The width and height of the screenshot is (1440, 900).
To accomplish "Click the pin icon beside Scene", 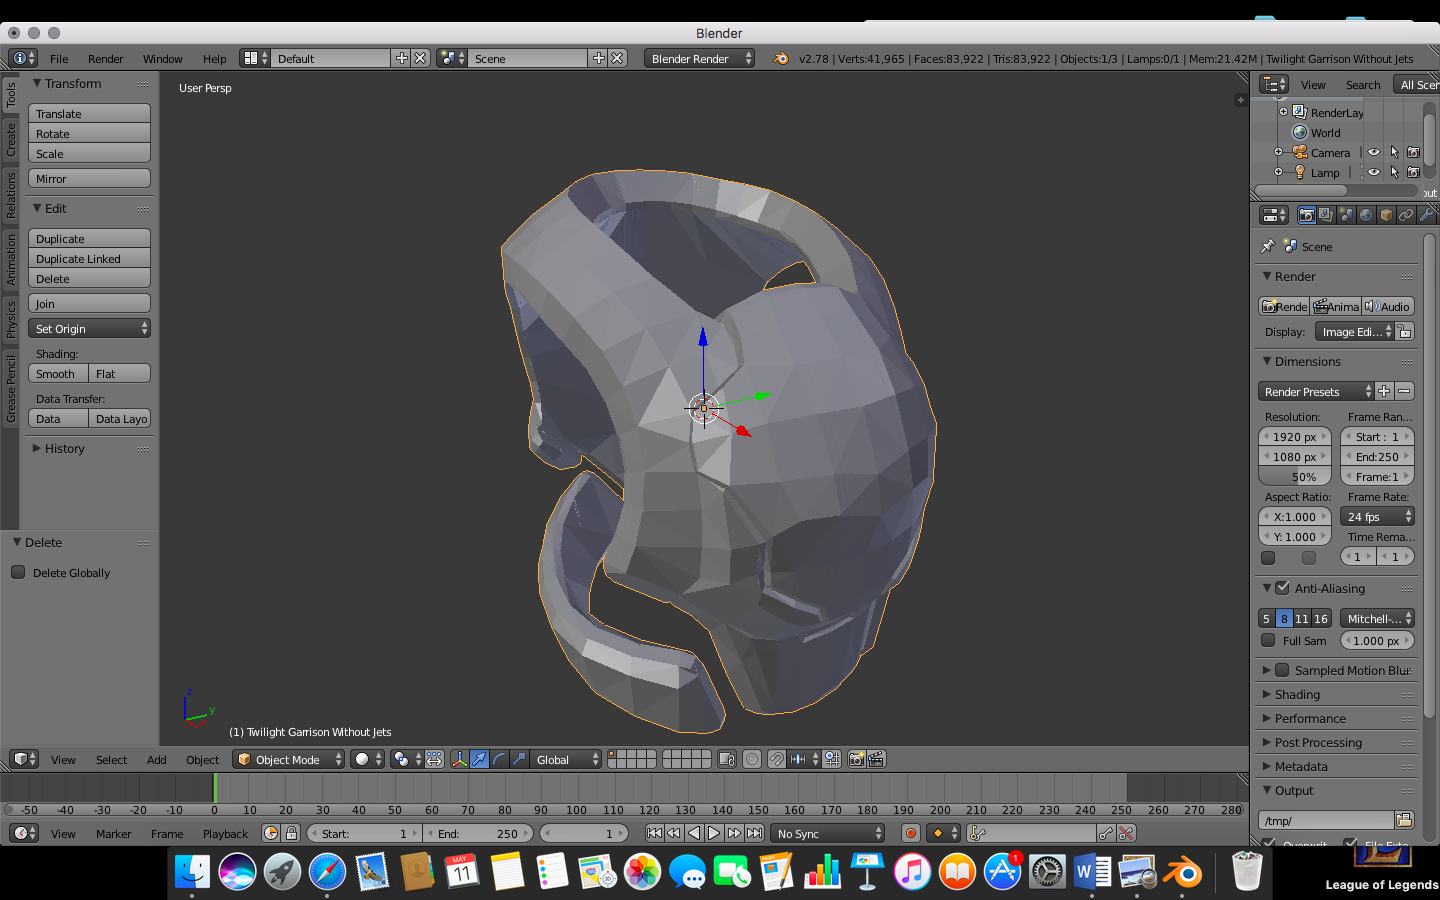I will pos(1268,246).
